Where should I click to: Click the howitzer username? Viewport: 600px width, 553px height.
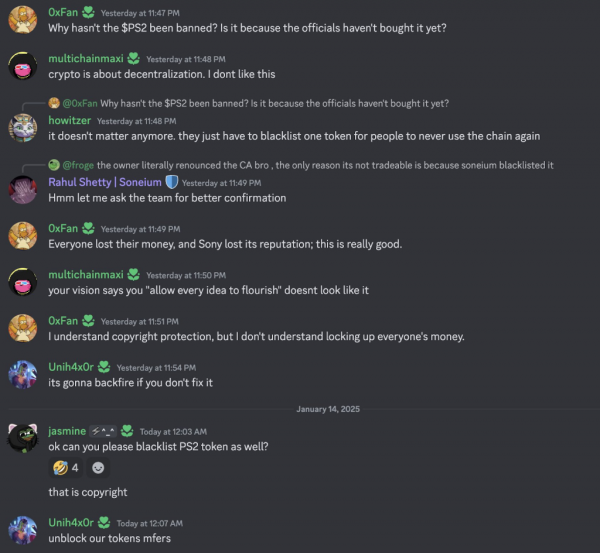pos(68,120)
